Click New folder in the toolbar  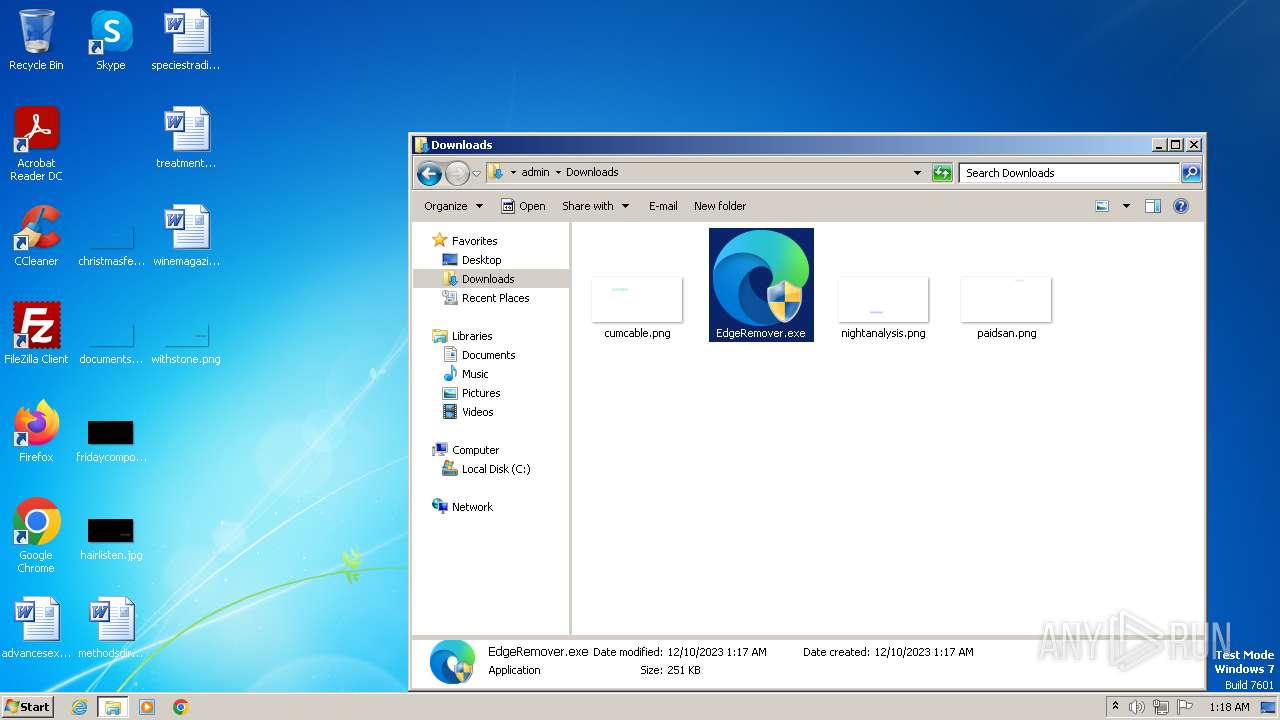720,206
